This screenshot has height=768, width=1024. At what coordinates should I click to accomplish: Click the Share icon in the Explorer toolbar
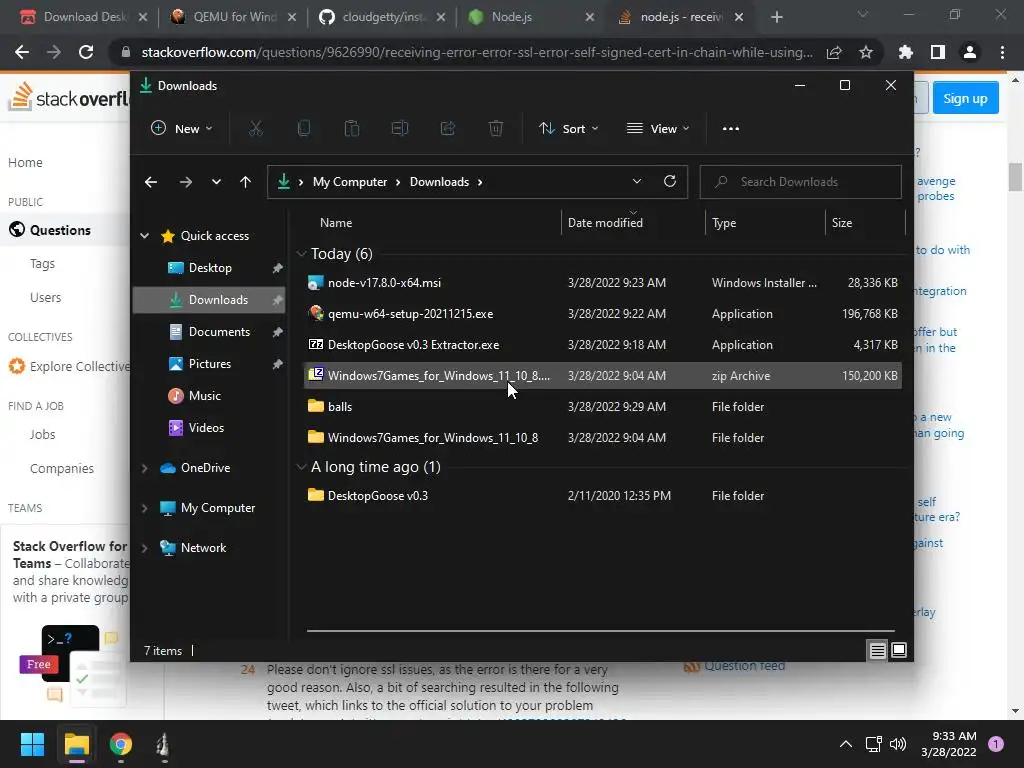(x=448, y=129)
